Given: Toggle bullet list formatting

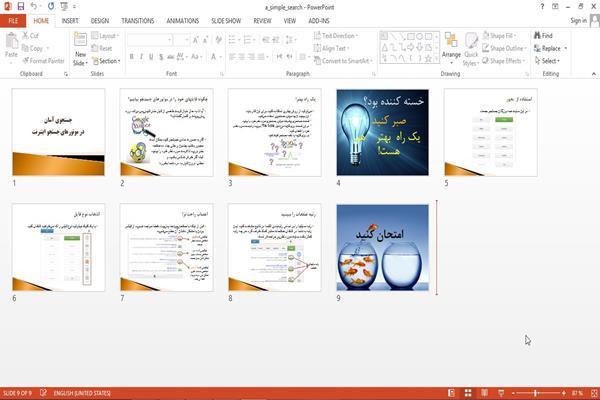Looking at the screenshot, I should point(233,40).
